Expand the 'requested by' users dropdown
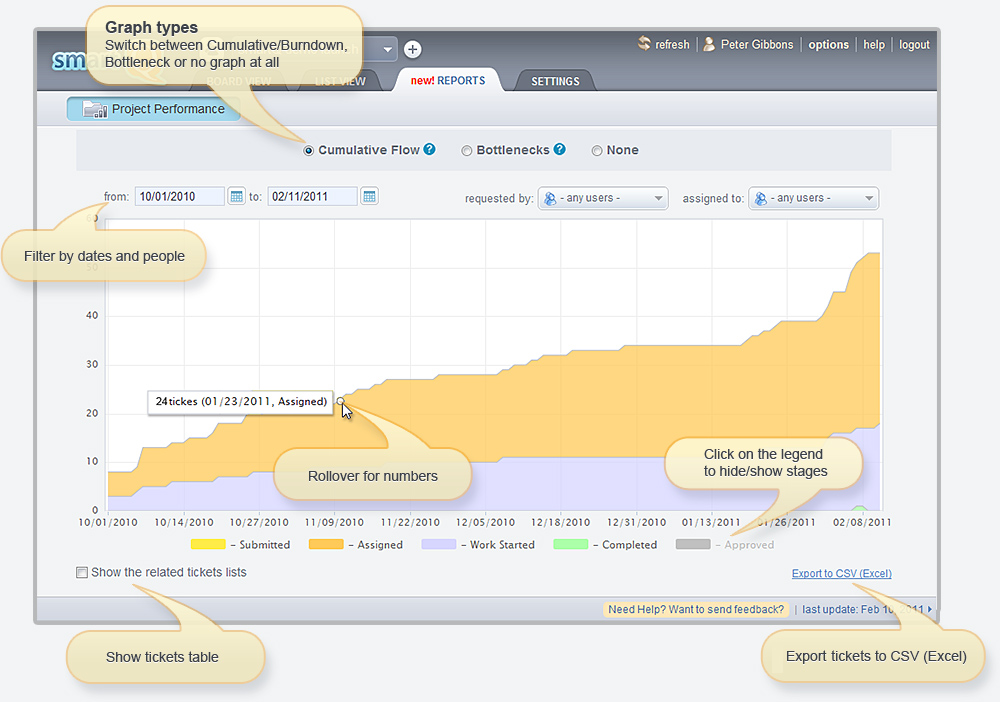The width and height of the screenshot is (1000, 702). pyautogui.click(x=603, y=198)
